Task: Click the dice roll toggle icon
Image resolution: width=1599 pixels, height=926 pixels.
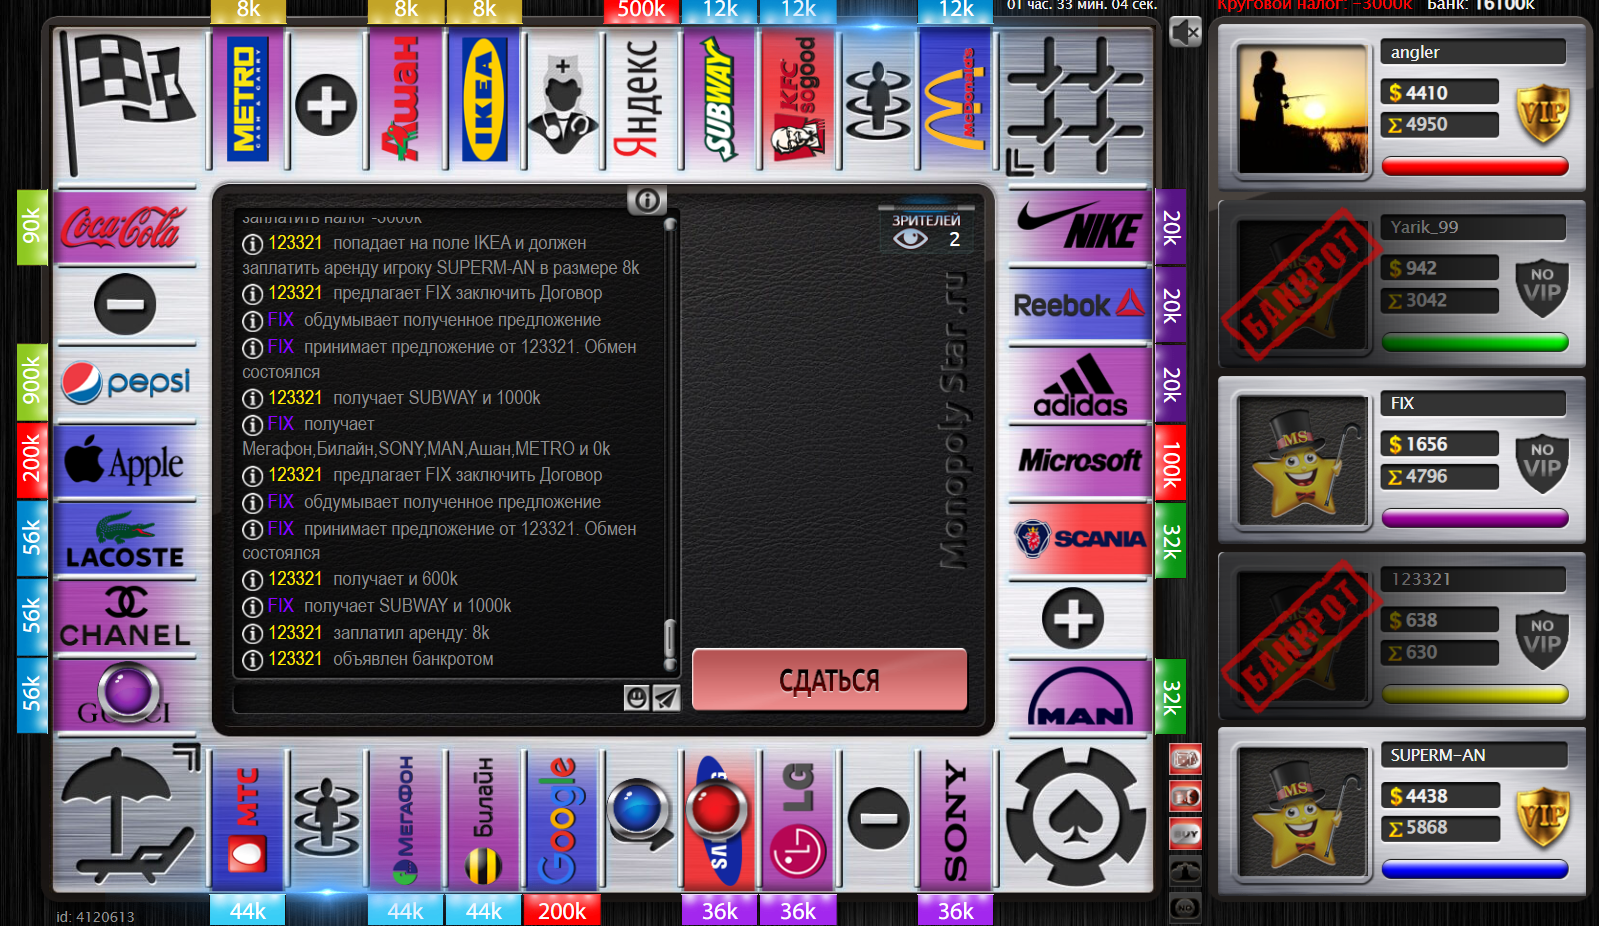Action: tap(1185, 760)
